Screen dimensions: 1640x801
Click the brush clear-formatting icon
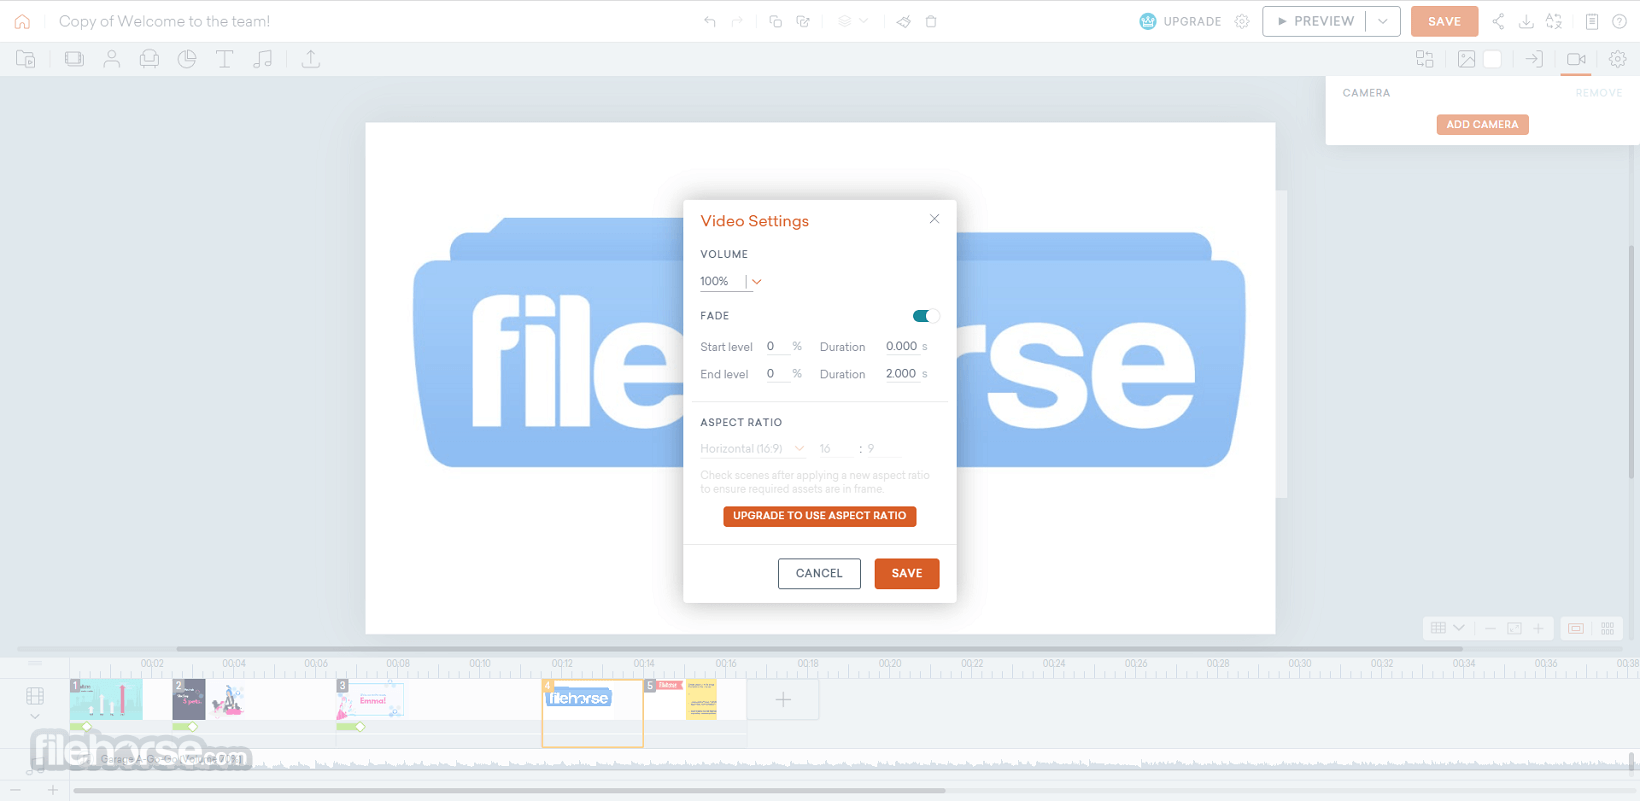pyautogui.click(x=904, y=21)
